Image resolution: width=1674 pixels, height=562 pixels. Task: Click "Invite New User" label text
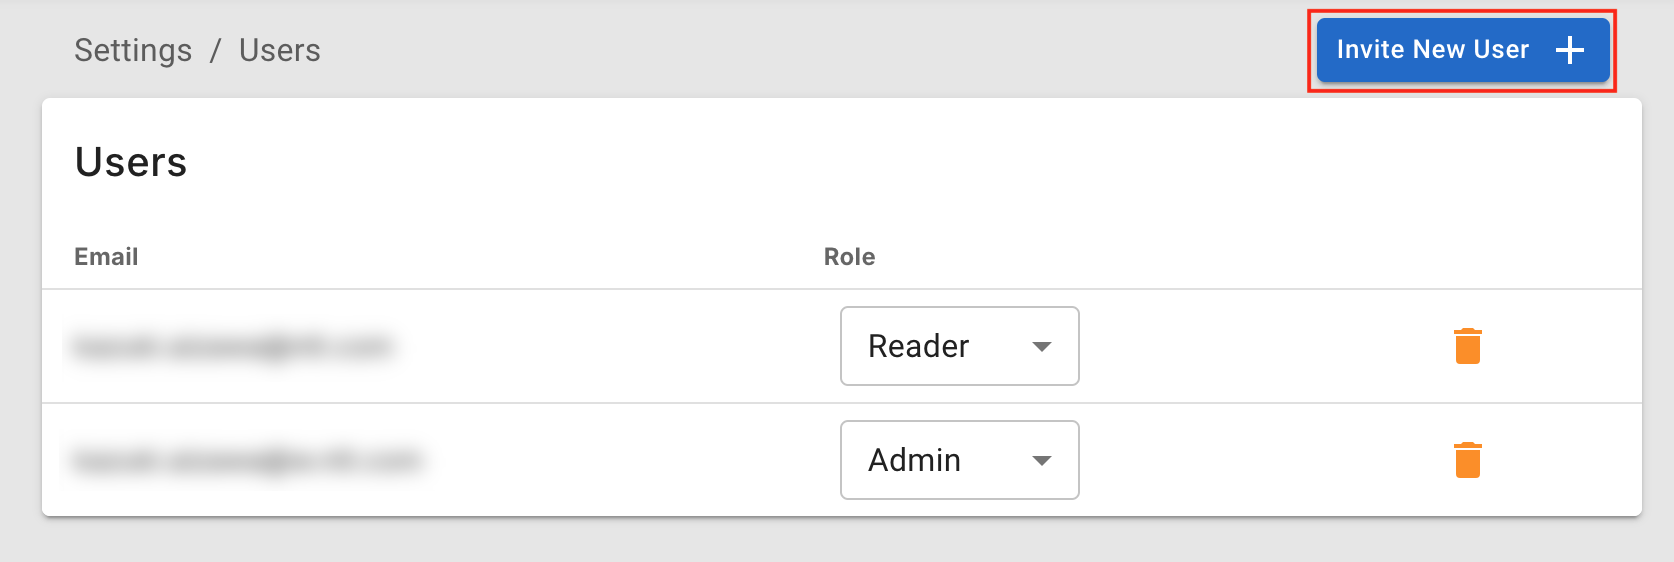(x=1432, y=50)
